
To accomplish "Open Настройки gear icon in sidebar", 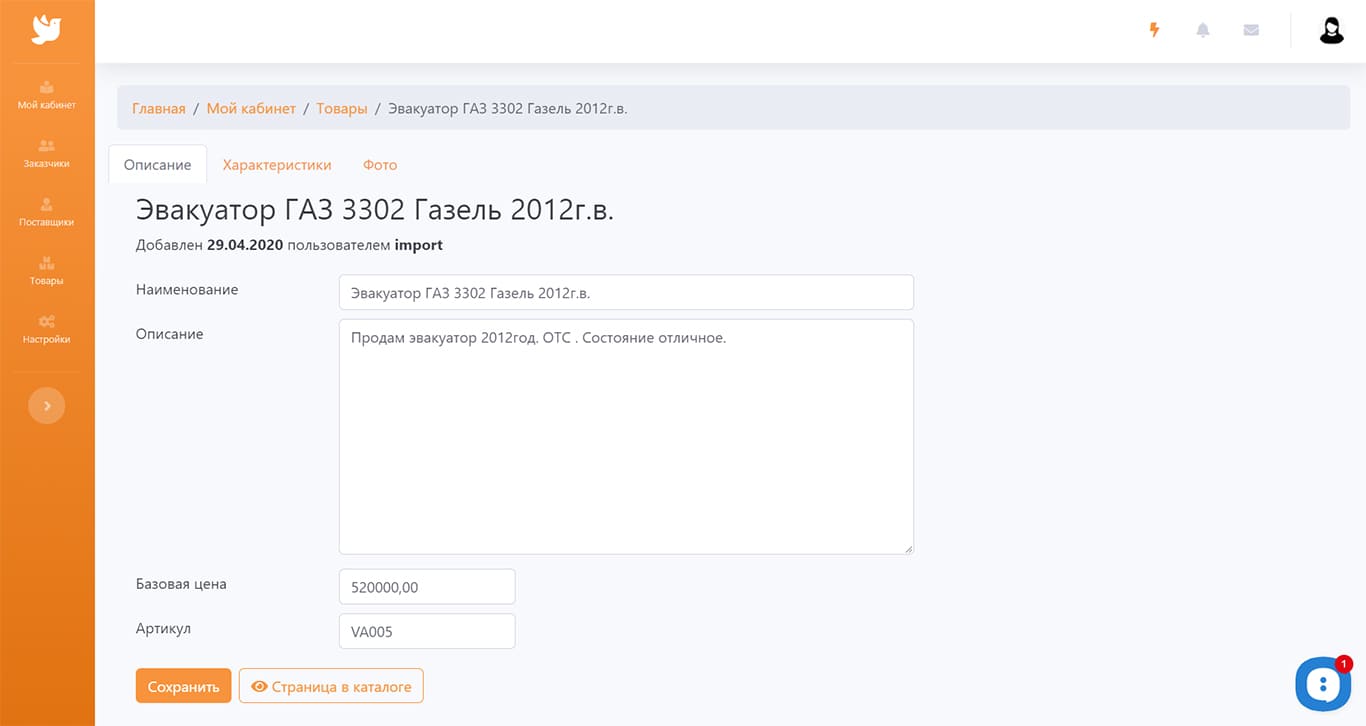I will (x=47, y=329).
